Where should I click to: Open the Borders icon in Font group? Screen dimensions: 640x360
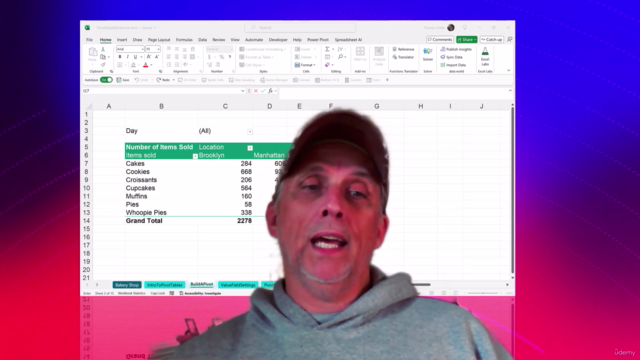coord(120,65)
